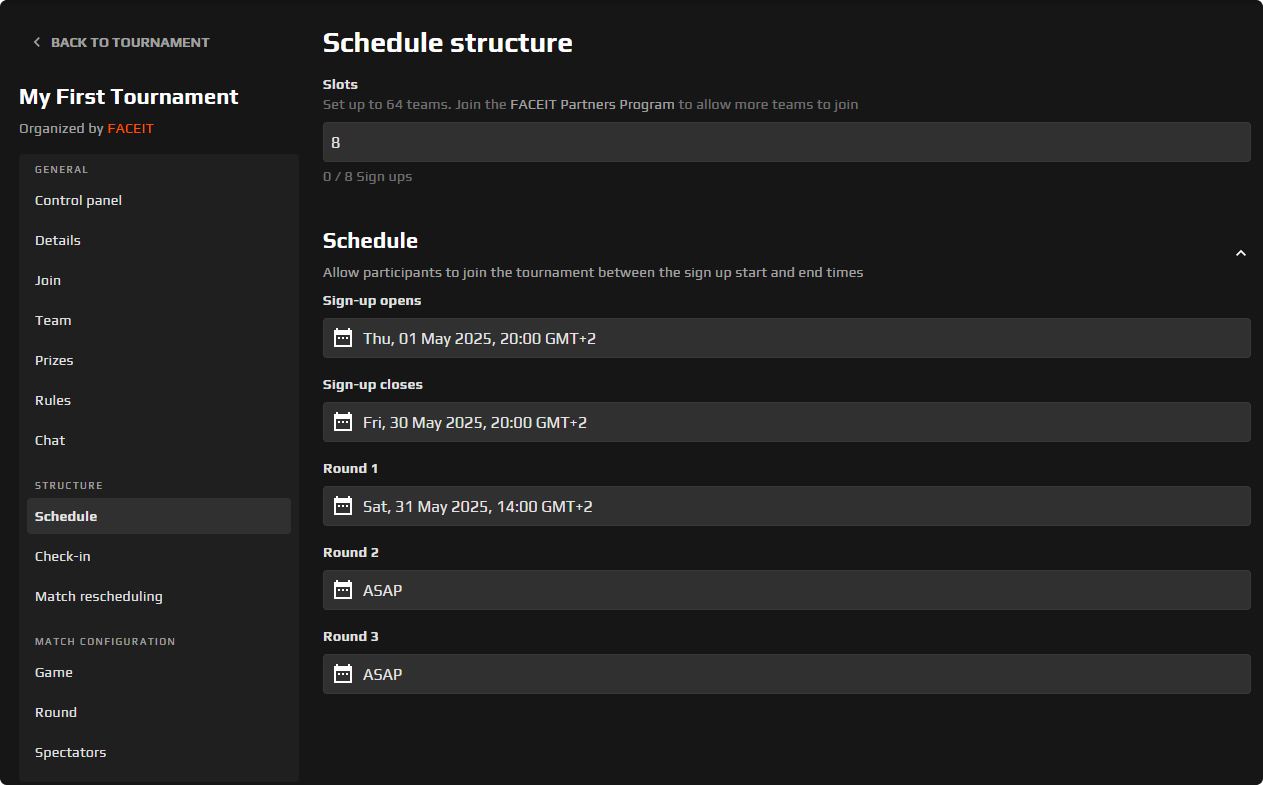
Task: Click the Back to Tournament link
Action: 130,42
